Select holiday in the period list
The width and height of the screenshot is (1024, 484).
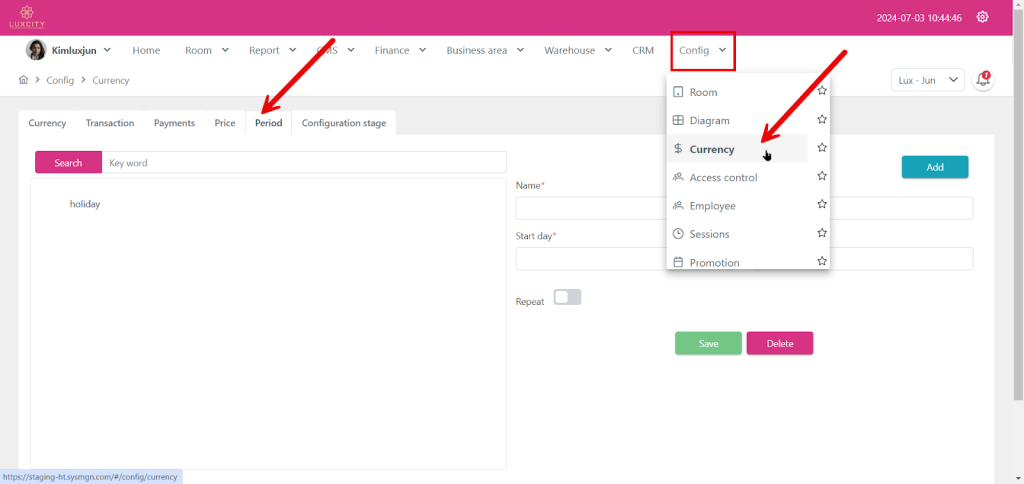click(85, 204)
